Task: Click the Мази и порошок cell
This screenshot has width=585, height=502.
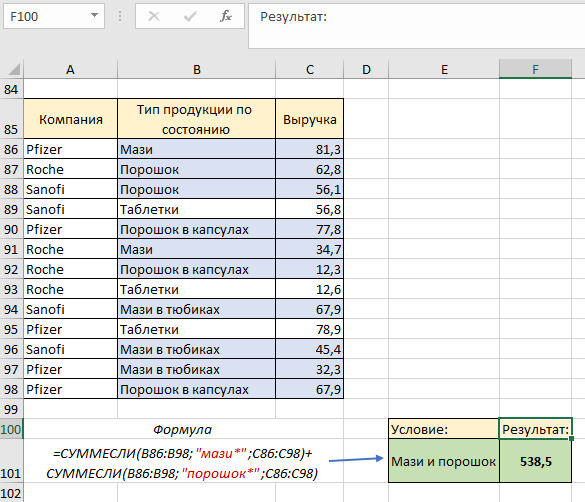Action: 444,461
